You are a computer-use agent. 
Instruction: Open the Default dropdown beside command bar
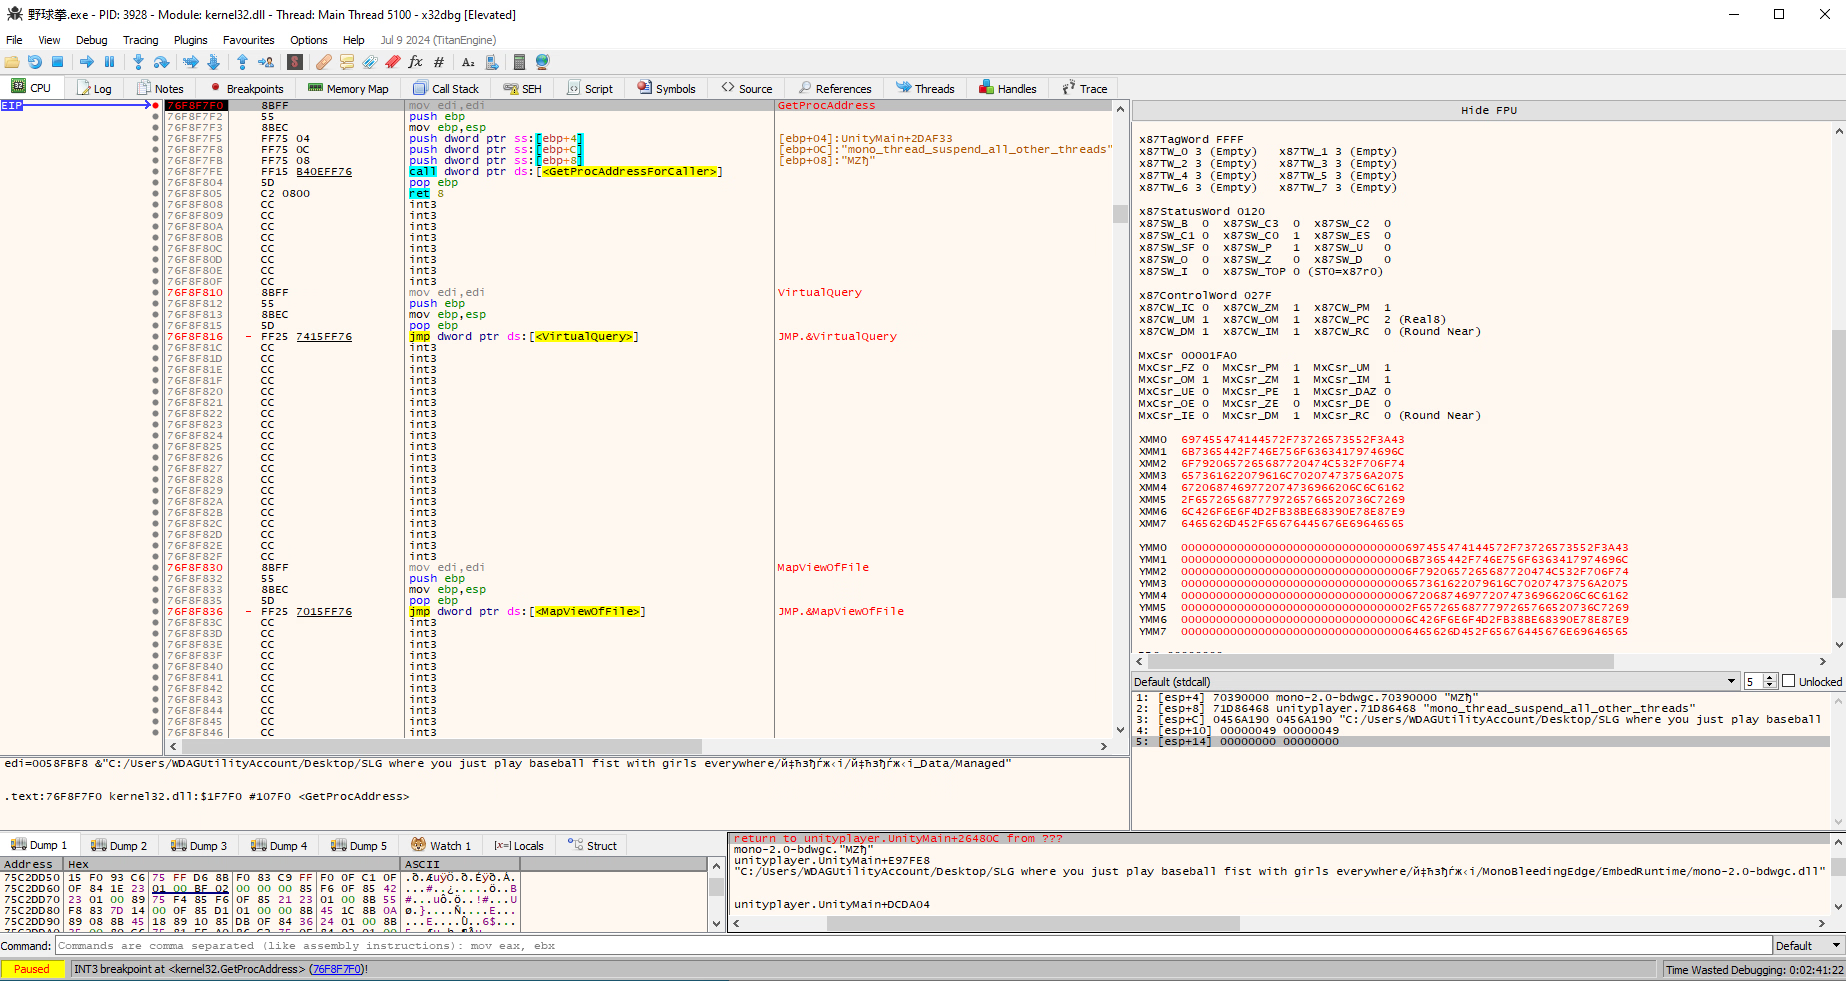pyautogui.click(x=1807, y=945)
